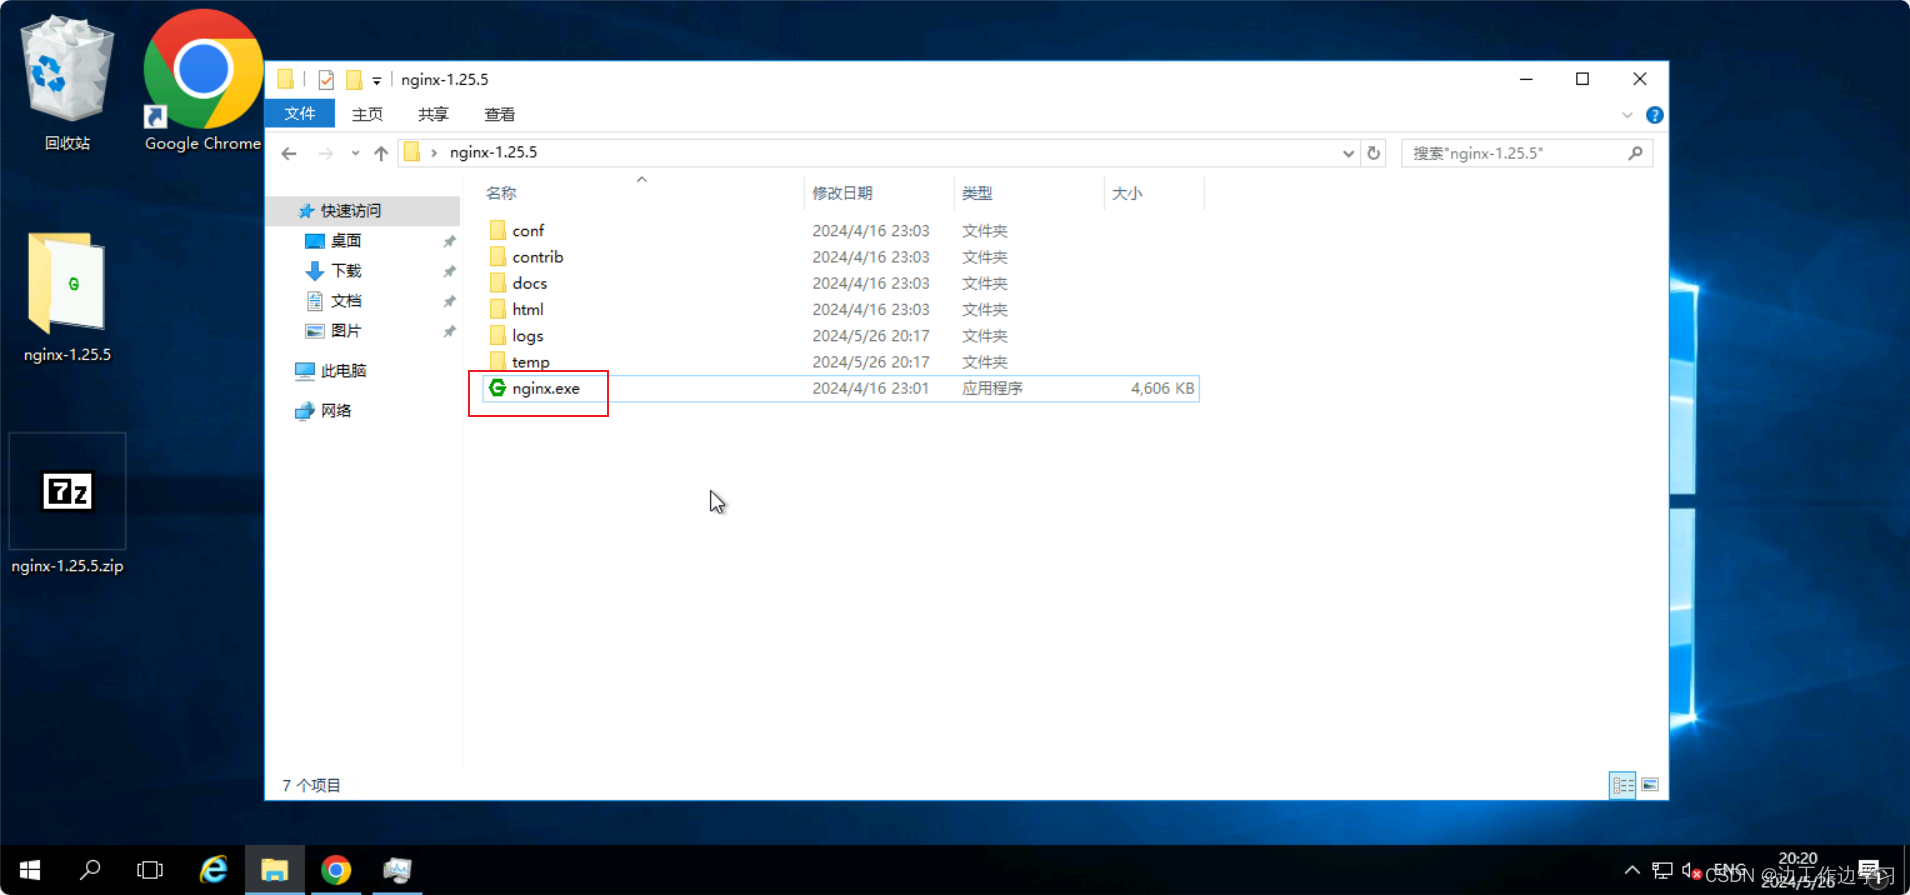Launch Chrome from the taskbar

pyautogui.click(x=336, y=870)
